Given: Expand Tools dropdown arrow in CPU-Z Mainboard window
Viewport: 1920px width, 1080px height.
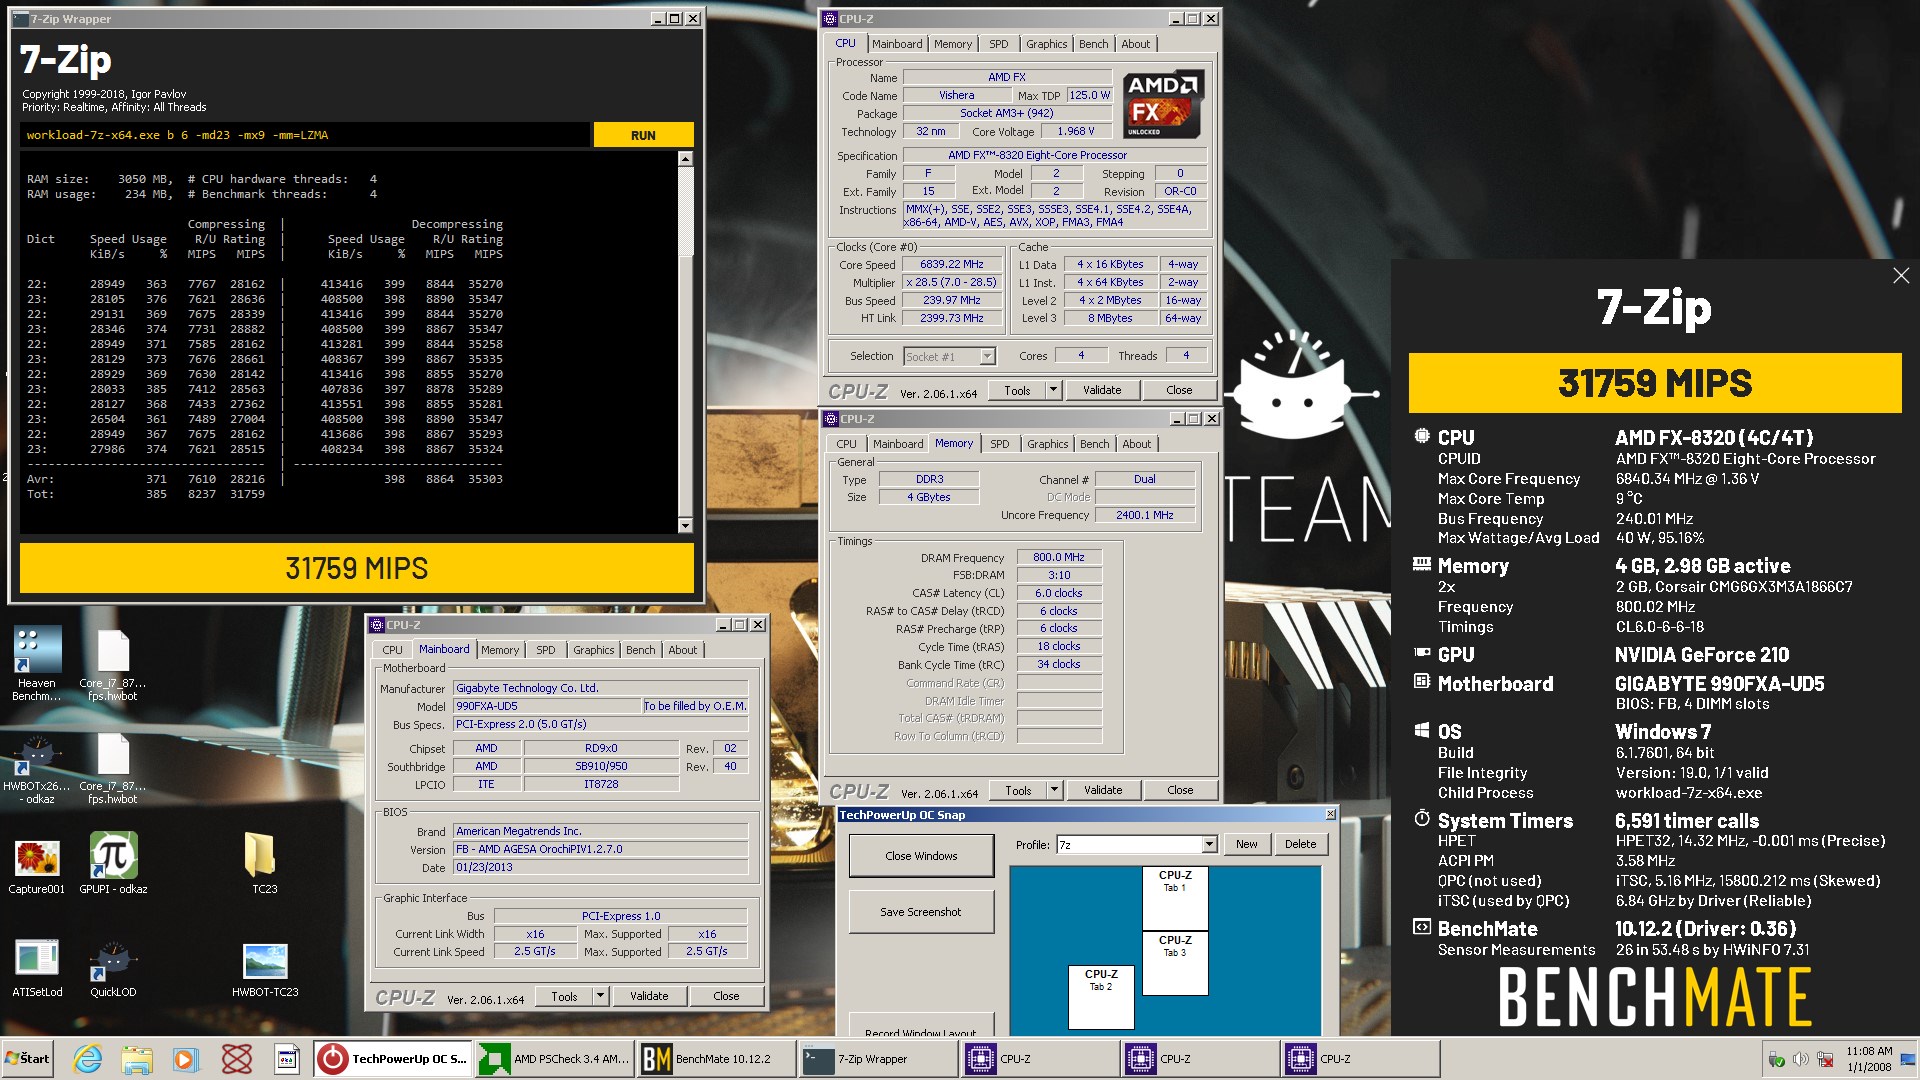Looking at the screenshot, I should 600,996.
